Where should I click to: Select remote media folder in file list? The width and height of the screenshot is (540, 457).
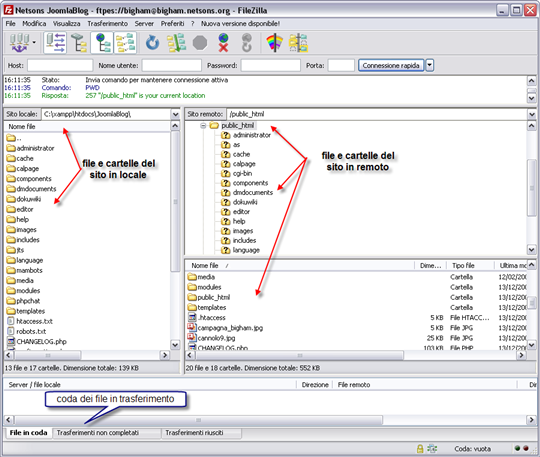(x=206, y=277)
